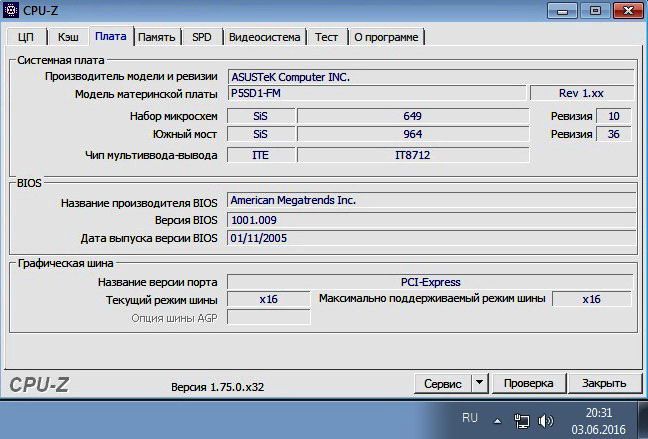Click the version text Версия 1.75.0.x32

(x=217, y=387)
